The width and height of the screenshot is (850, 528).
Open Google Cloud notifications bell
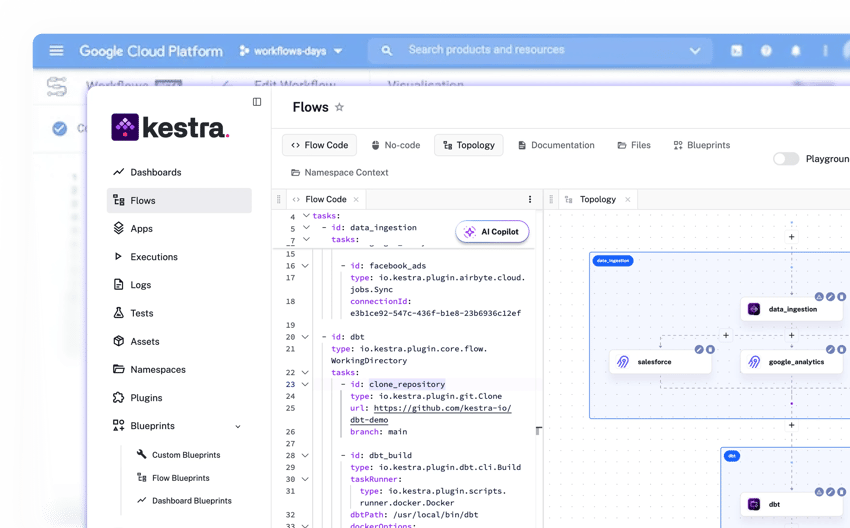pos(796,51)
